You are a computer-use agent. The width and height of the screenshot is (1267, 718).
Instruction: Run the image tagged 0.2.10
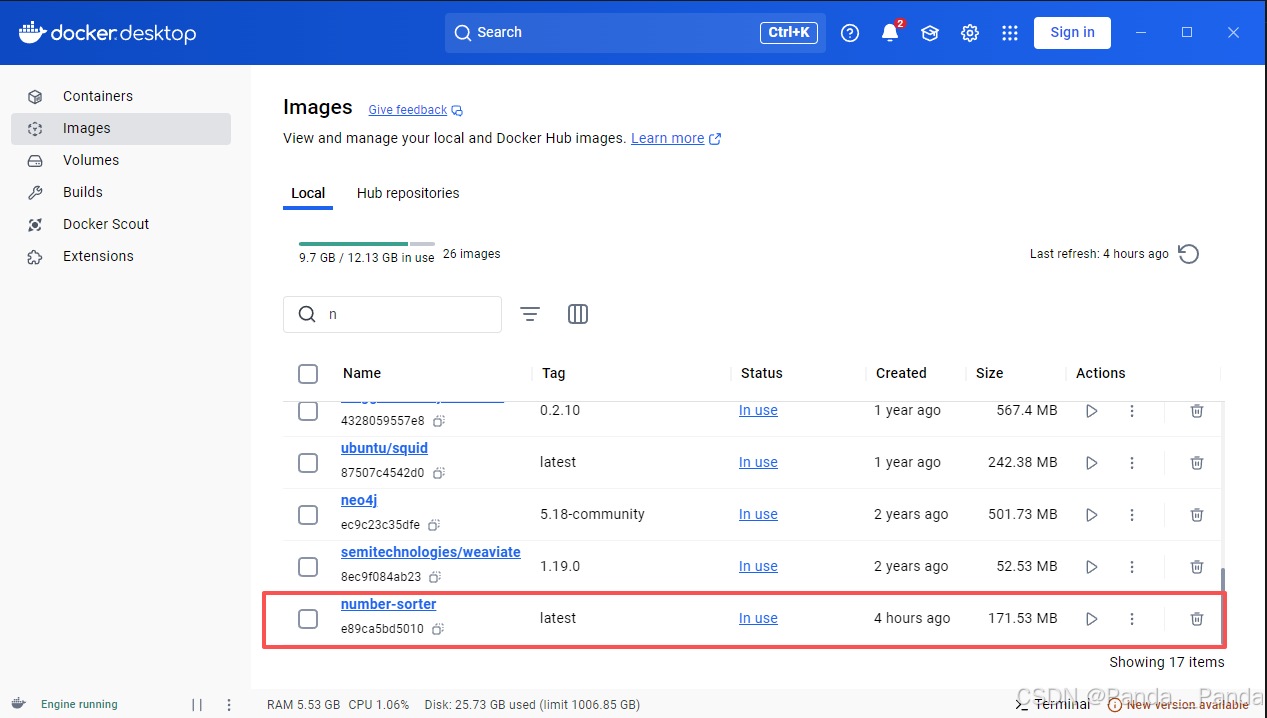tap(1092, 411)
